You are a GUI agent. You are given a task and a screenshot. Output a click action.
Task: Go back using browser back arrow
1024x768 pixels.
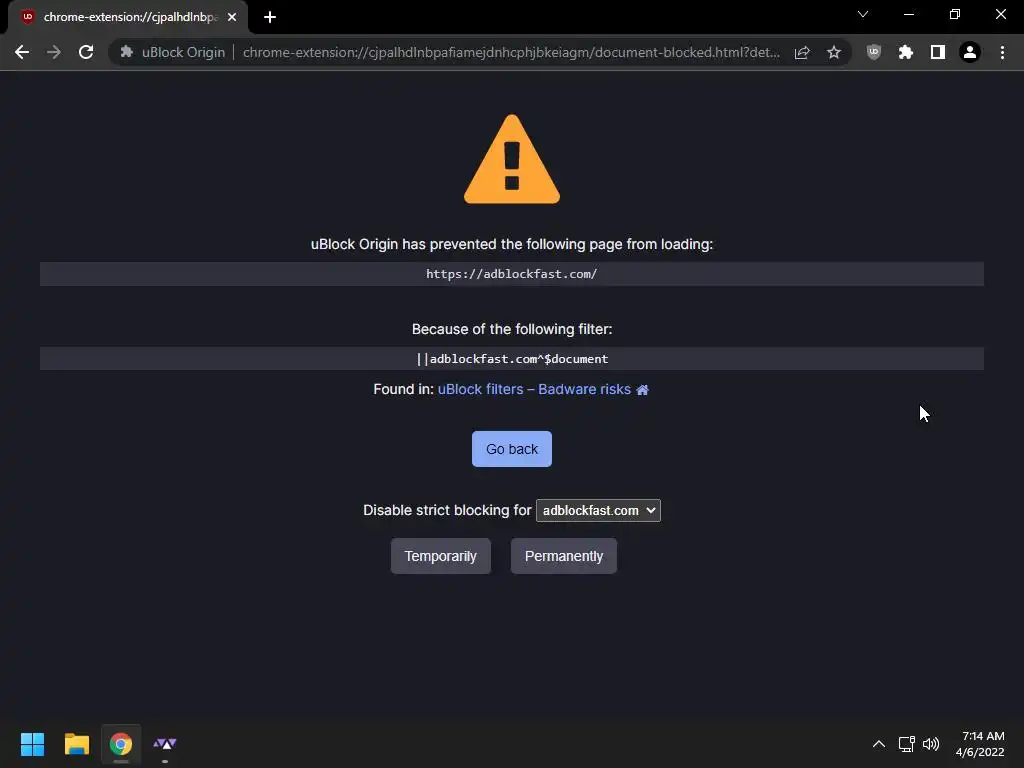tap(22, 52)
